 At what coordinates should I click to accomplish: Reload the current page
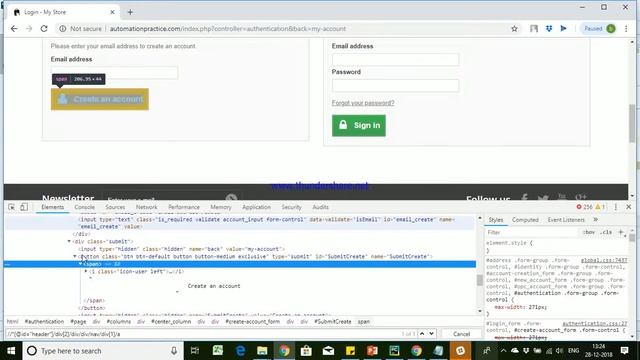pyautogui.click(x=44, y=29)
